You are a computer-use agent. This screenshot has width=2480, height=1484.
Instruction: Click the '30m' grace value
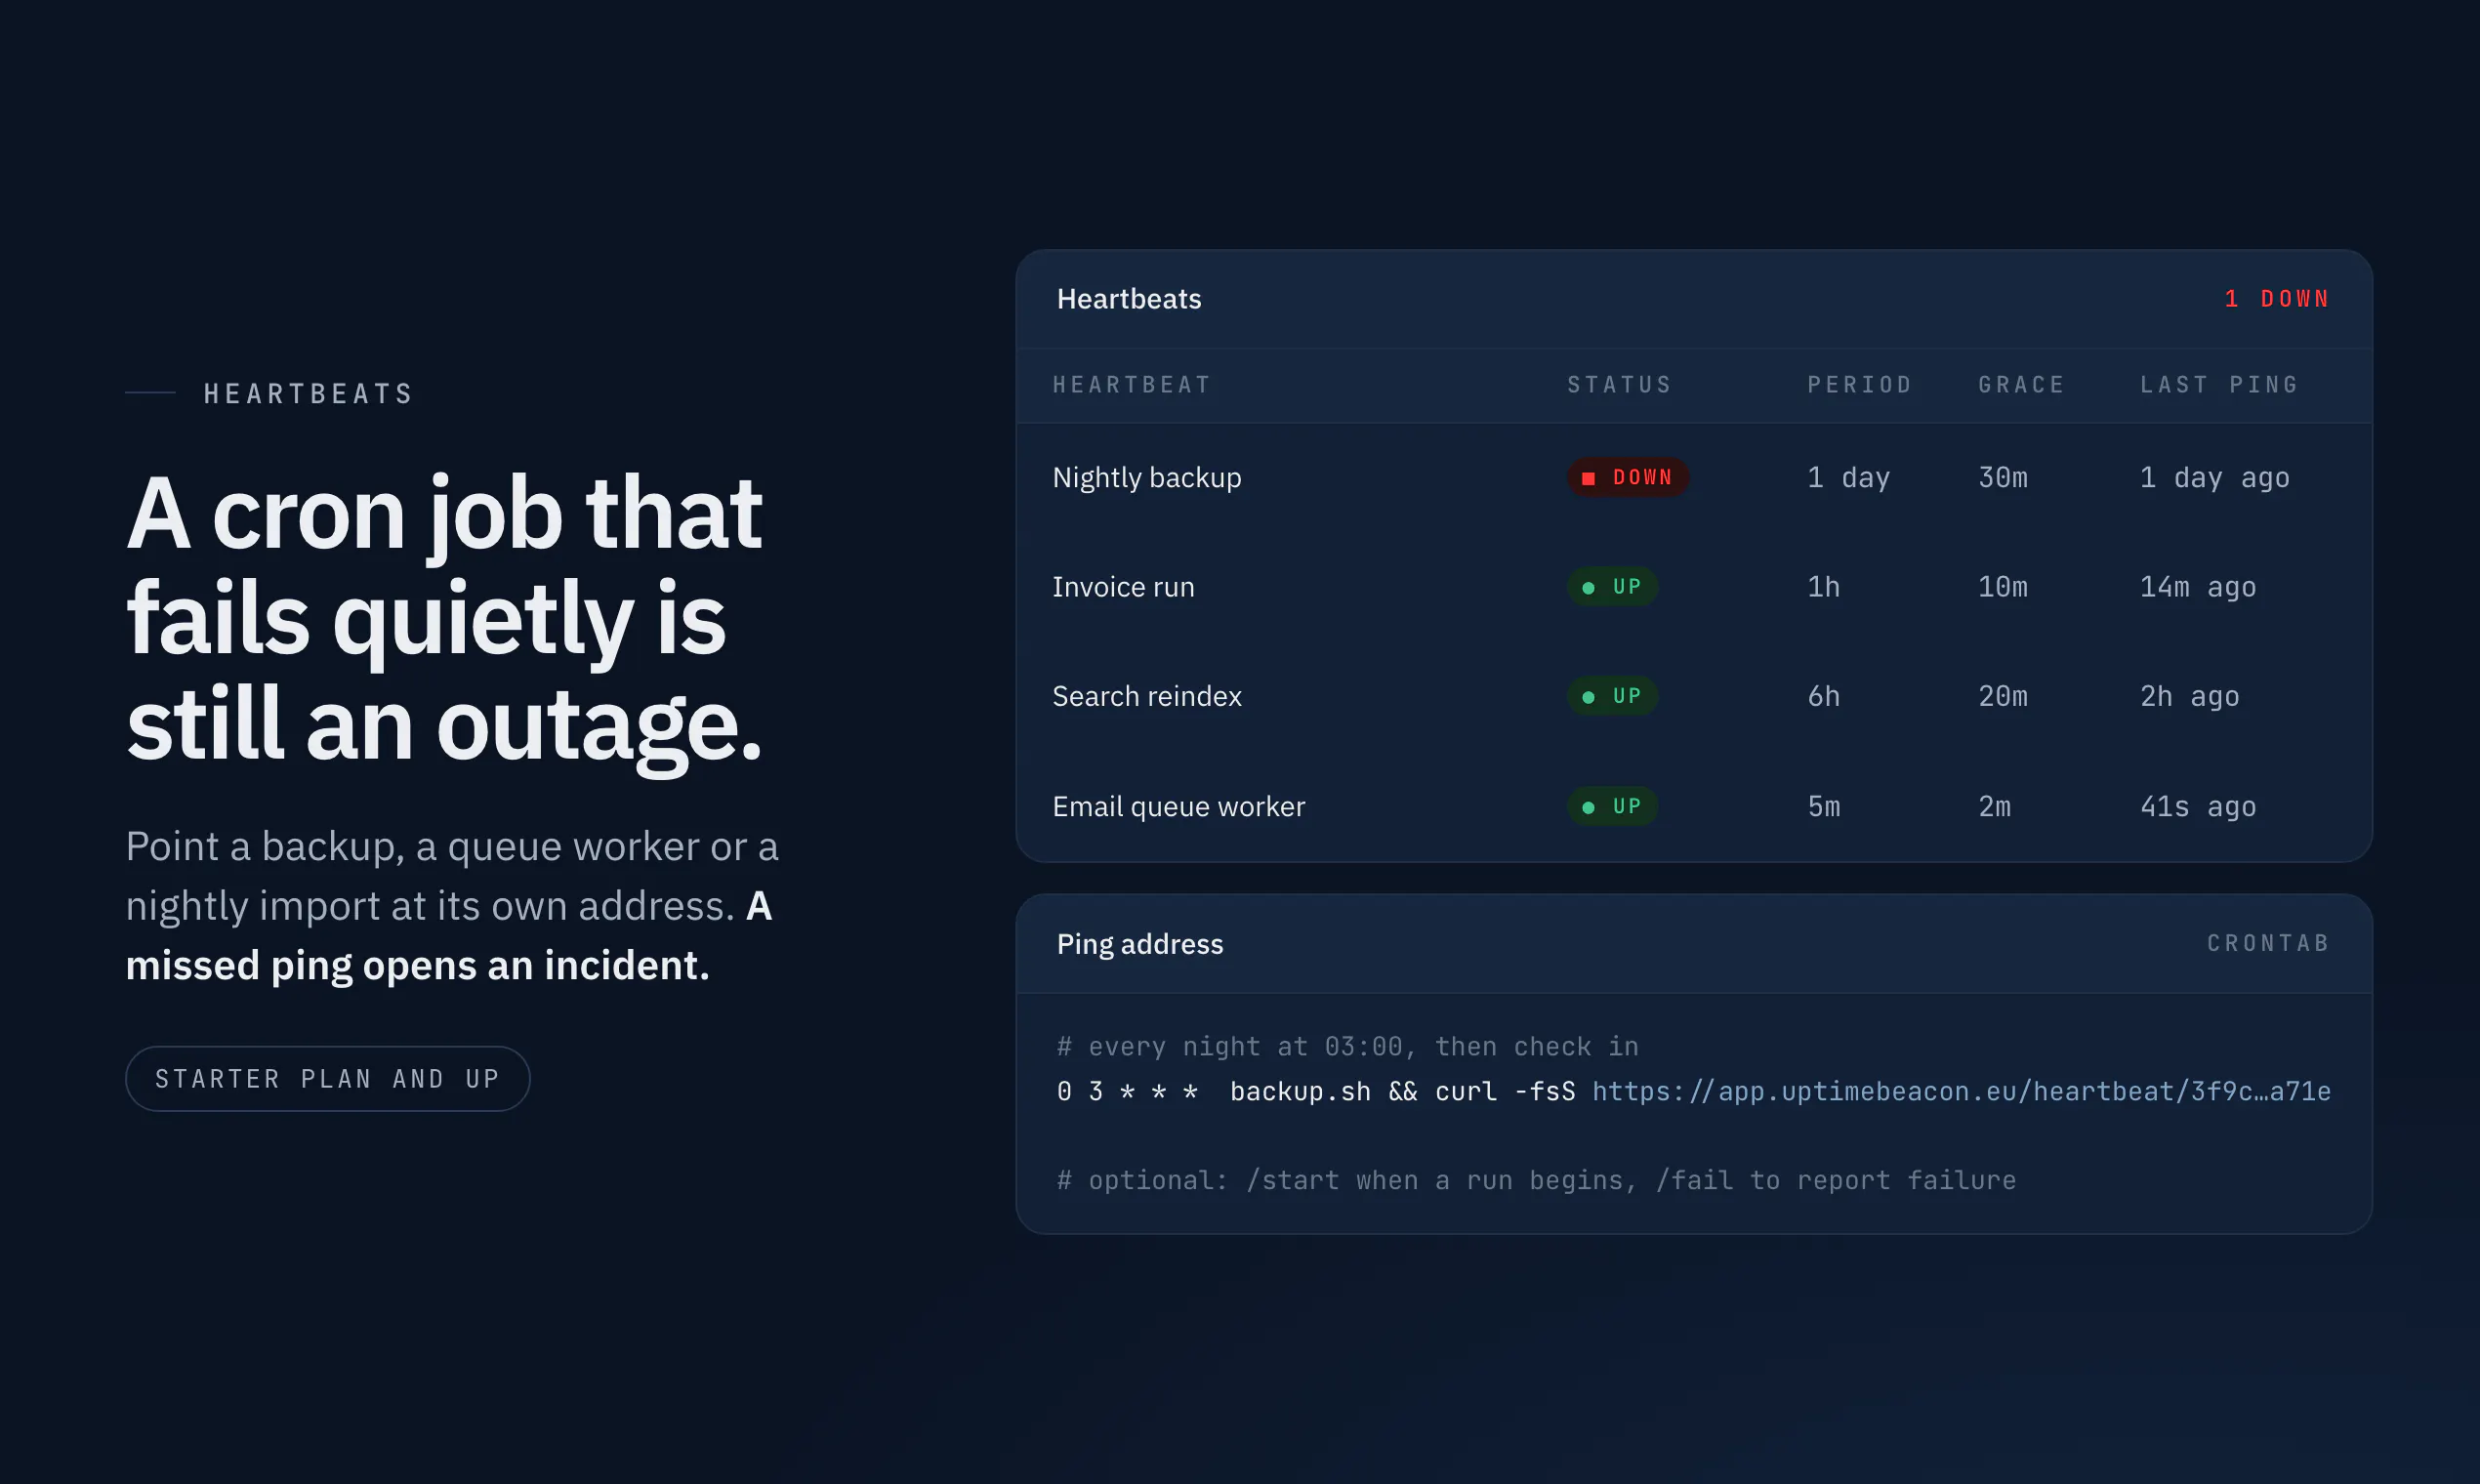pos(2003,478)
